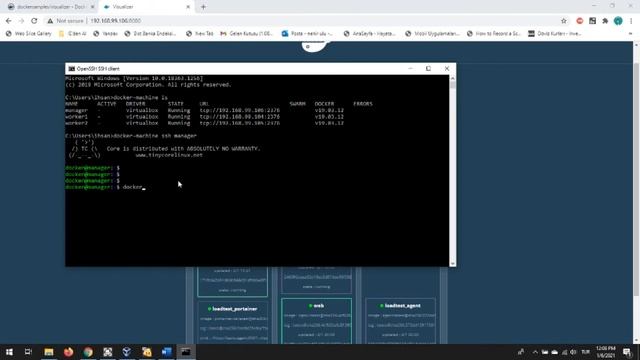The height and width of the screenshot is (360, 640).
Task: Reload the Visualizer page
Action: coord(34,21)
